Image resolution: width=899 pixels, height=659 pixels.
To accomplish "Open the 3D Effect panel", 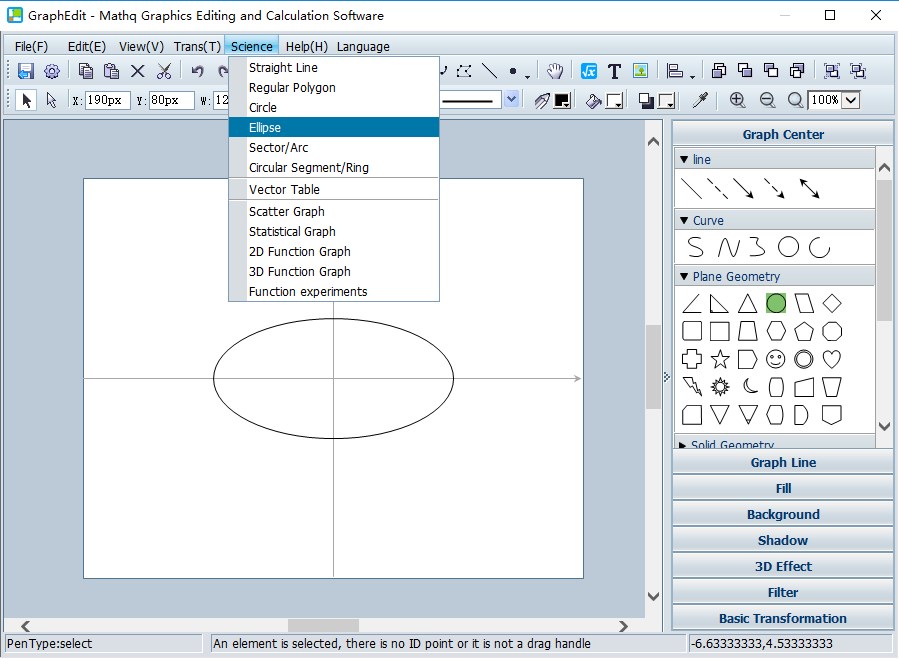I will pos(783,566).
